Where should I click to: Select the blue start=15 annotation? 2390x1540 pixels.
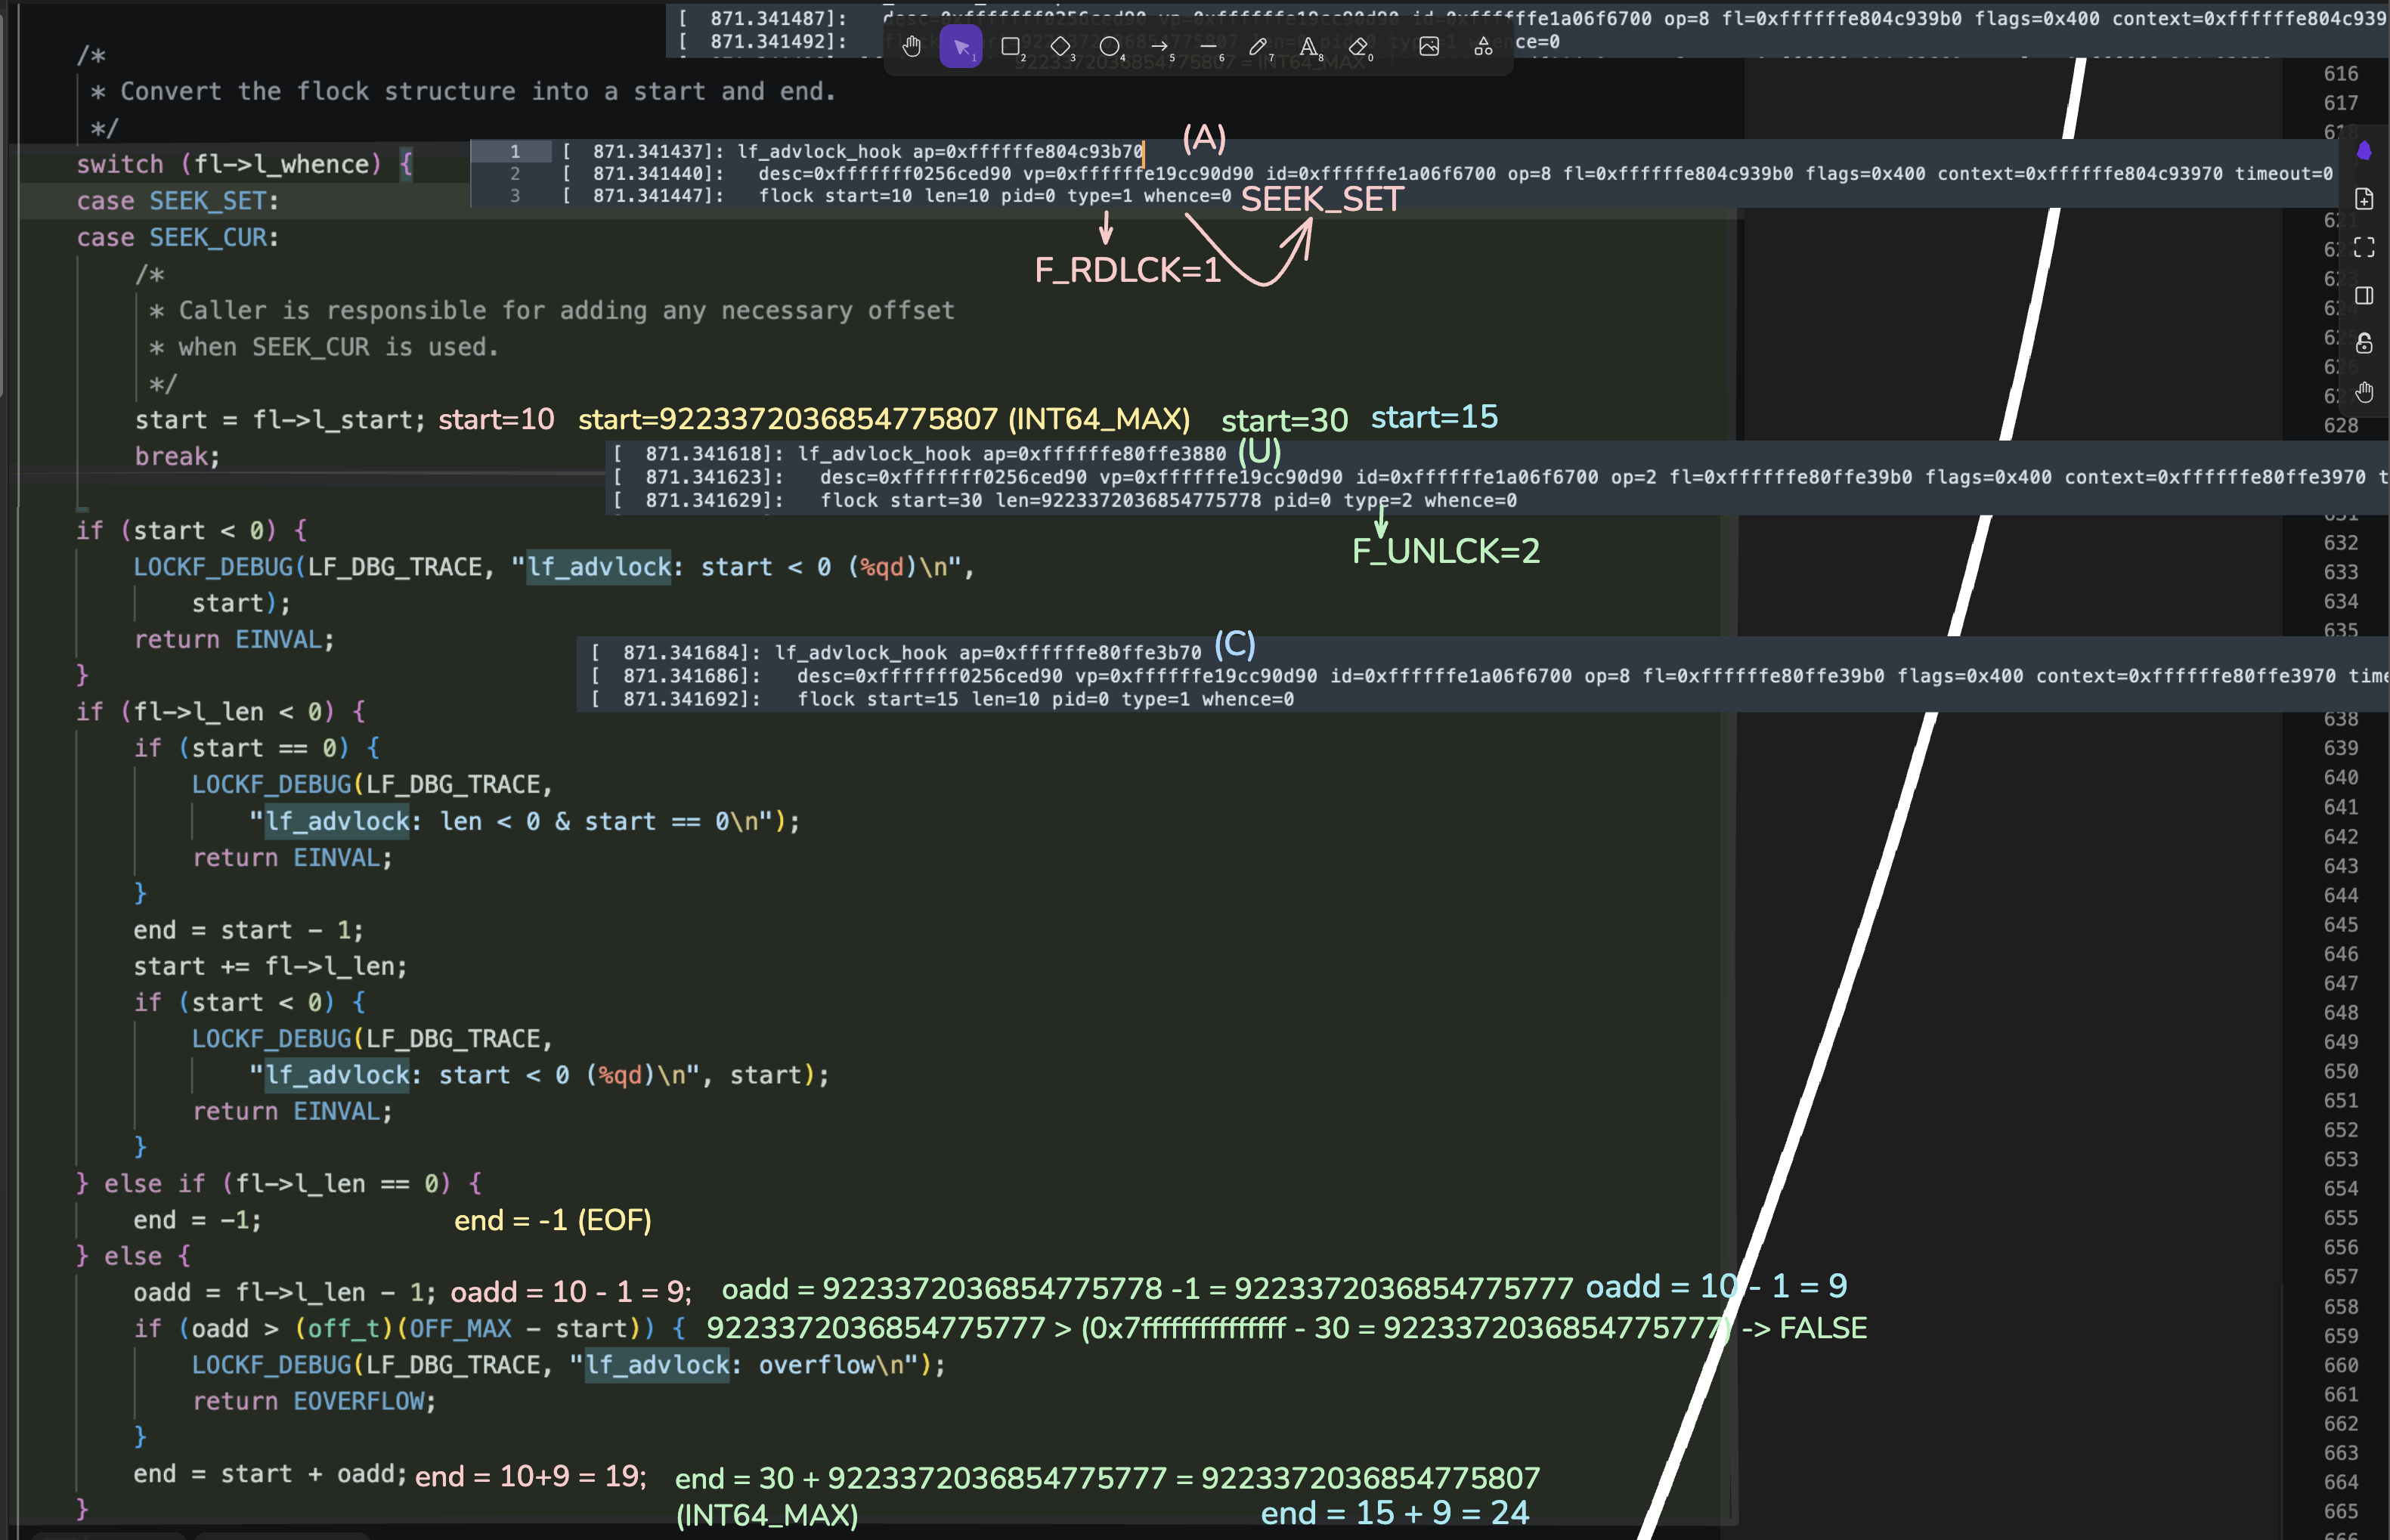tap(1434, 417)
